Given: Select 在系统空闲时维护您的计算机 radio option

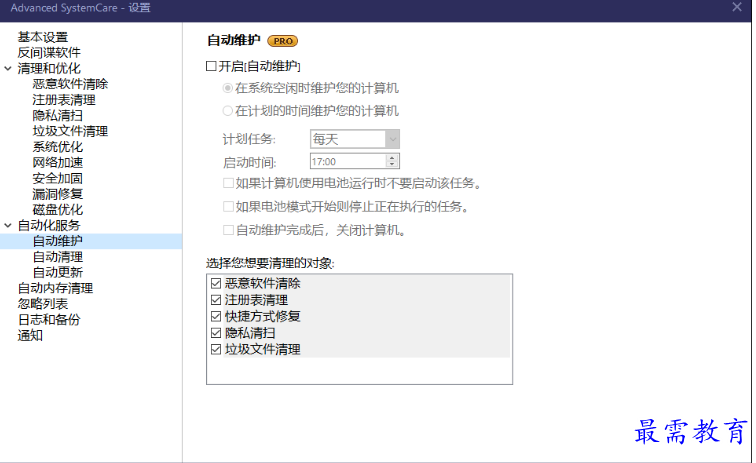Looking at the screenshot, I should pyautogui.click(x=228, y=88).
